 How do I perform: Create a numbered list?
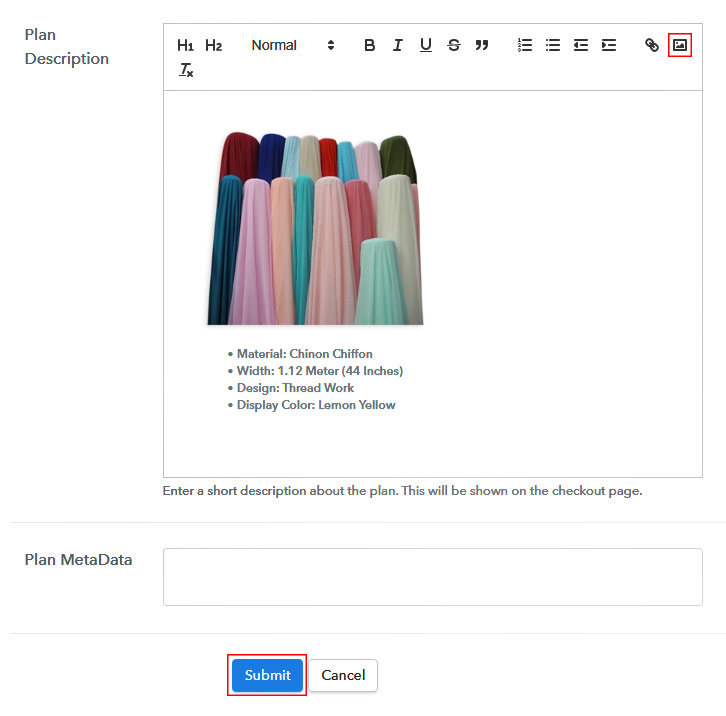click(x=525, y=45)
